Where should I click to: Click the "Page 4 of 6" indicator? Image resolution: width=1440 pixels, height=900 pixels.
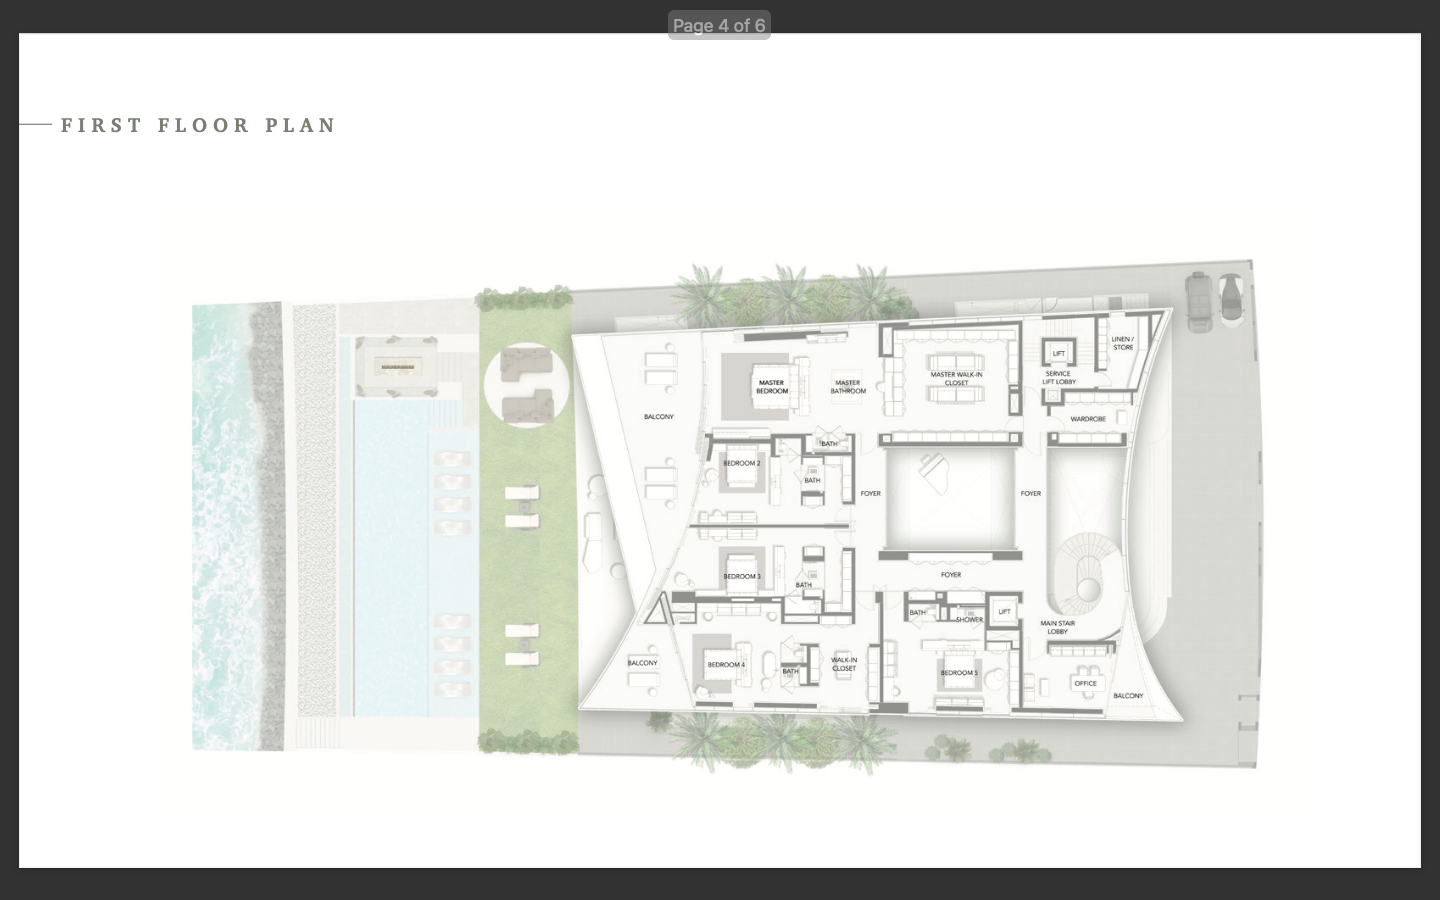(x=719, y=25)
